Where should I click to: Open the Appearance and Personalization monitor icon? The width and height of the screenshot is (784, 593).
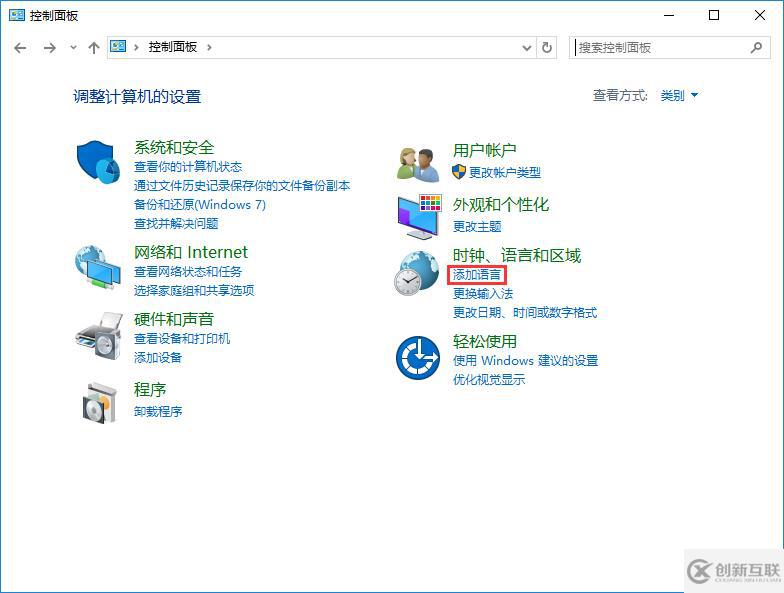click(418, 215)
